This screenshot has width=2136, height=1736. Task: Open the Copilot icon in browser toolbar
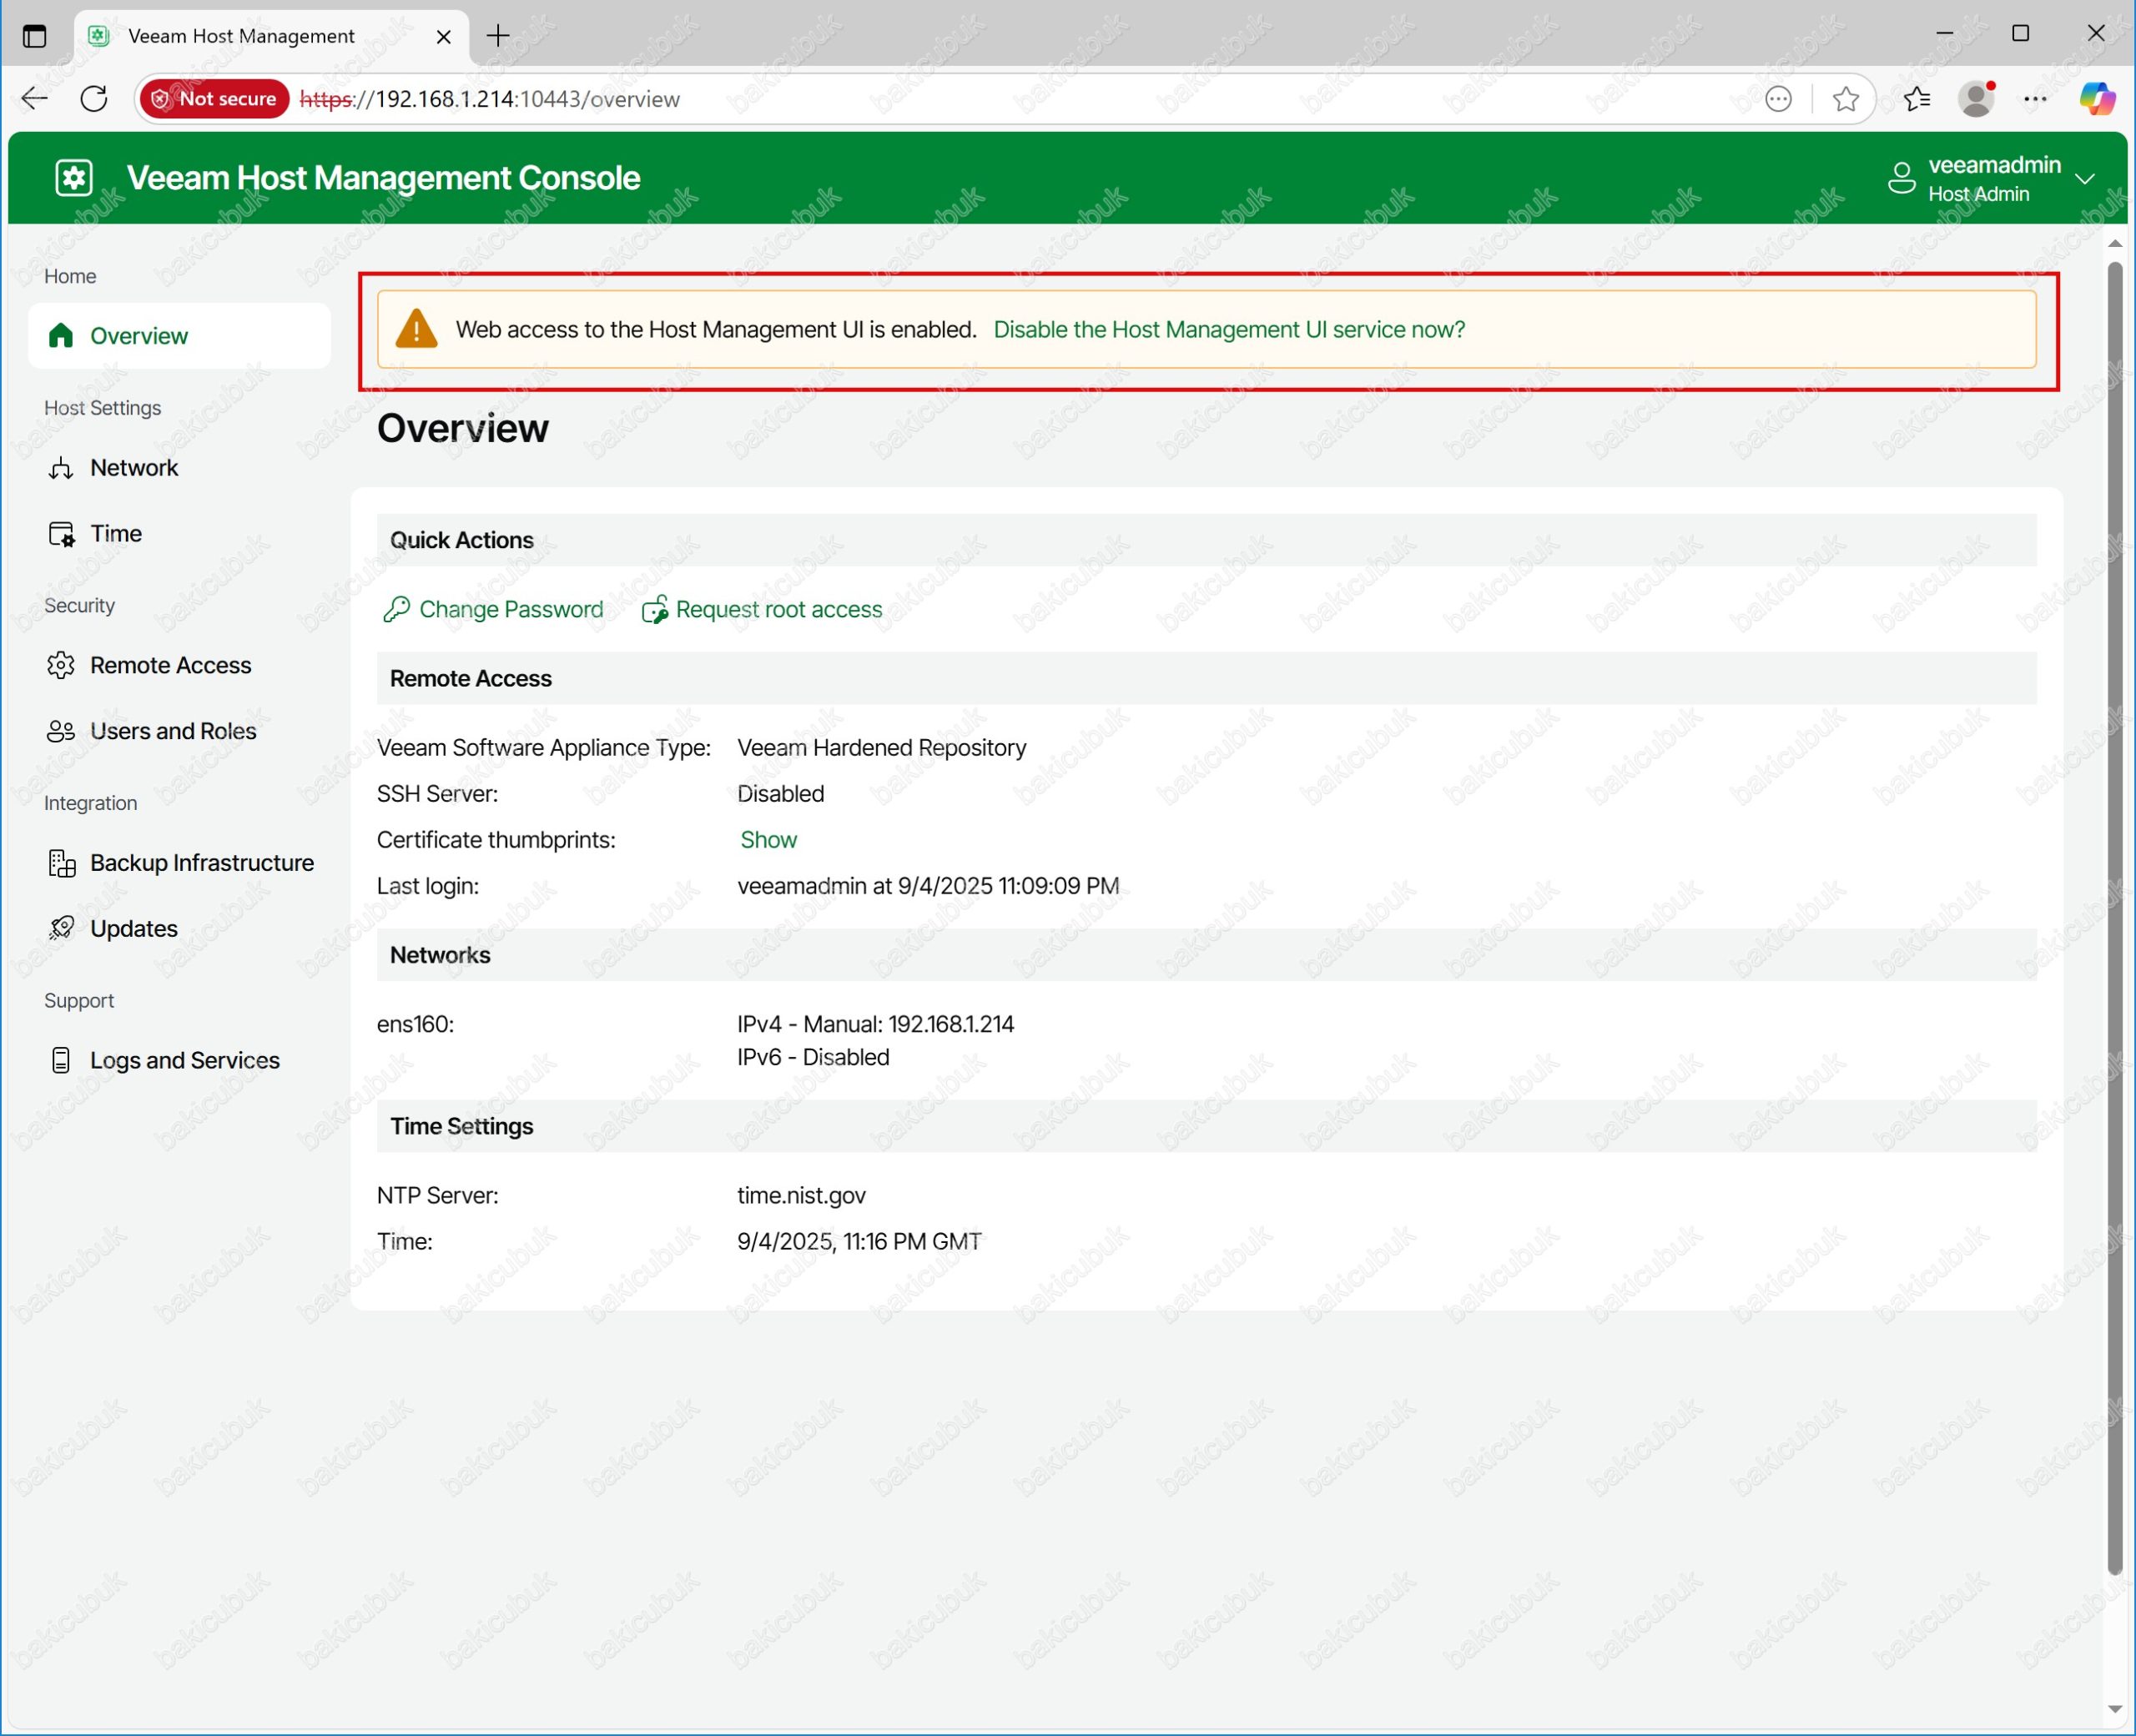point(2097,98)
